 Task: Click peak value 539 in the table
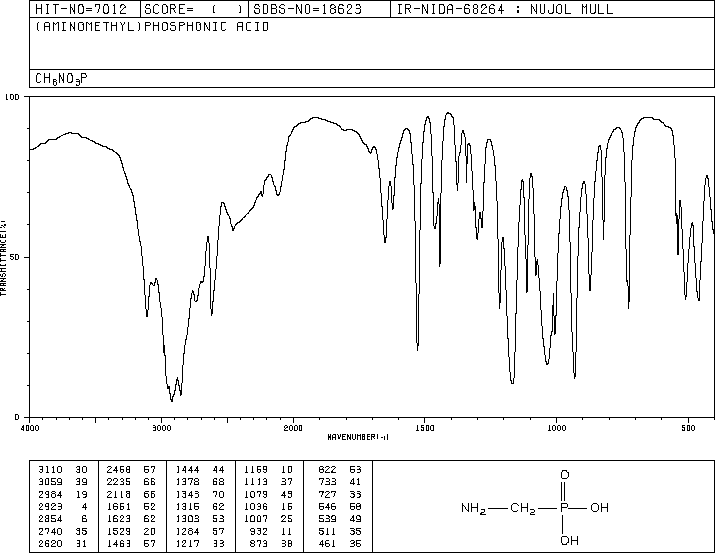(327, 519)
